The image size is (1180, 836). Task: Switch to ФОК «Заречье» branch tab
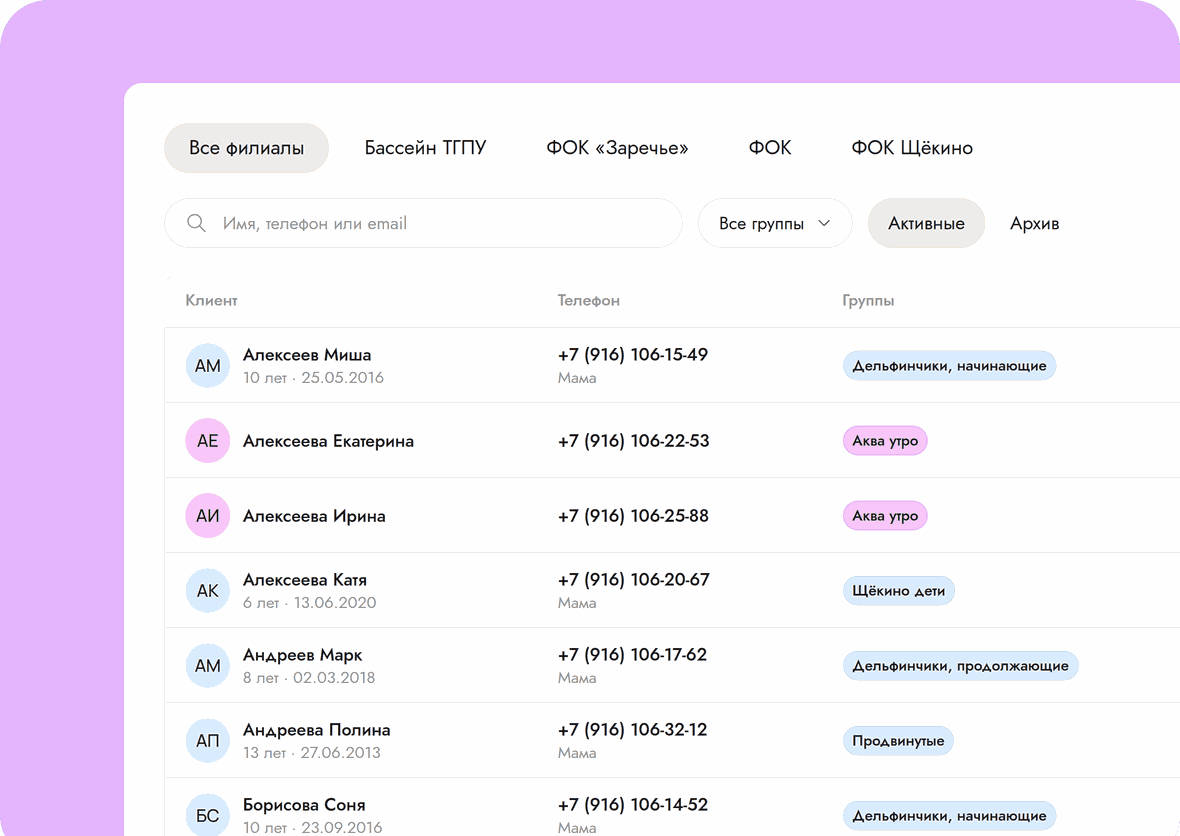click(617, 147)
